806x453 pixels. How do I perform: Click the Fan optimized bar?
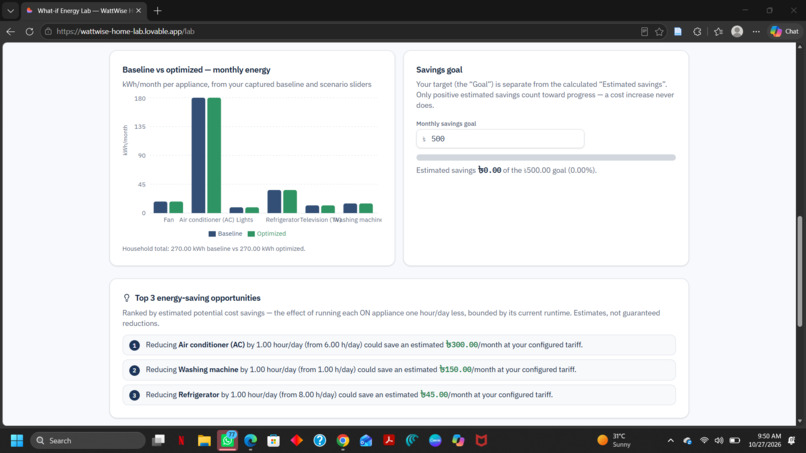(x=176, y=207)
